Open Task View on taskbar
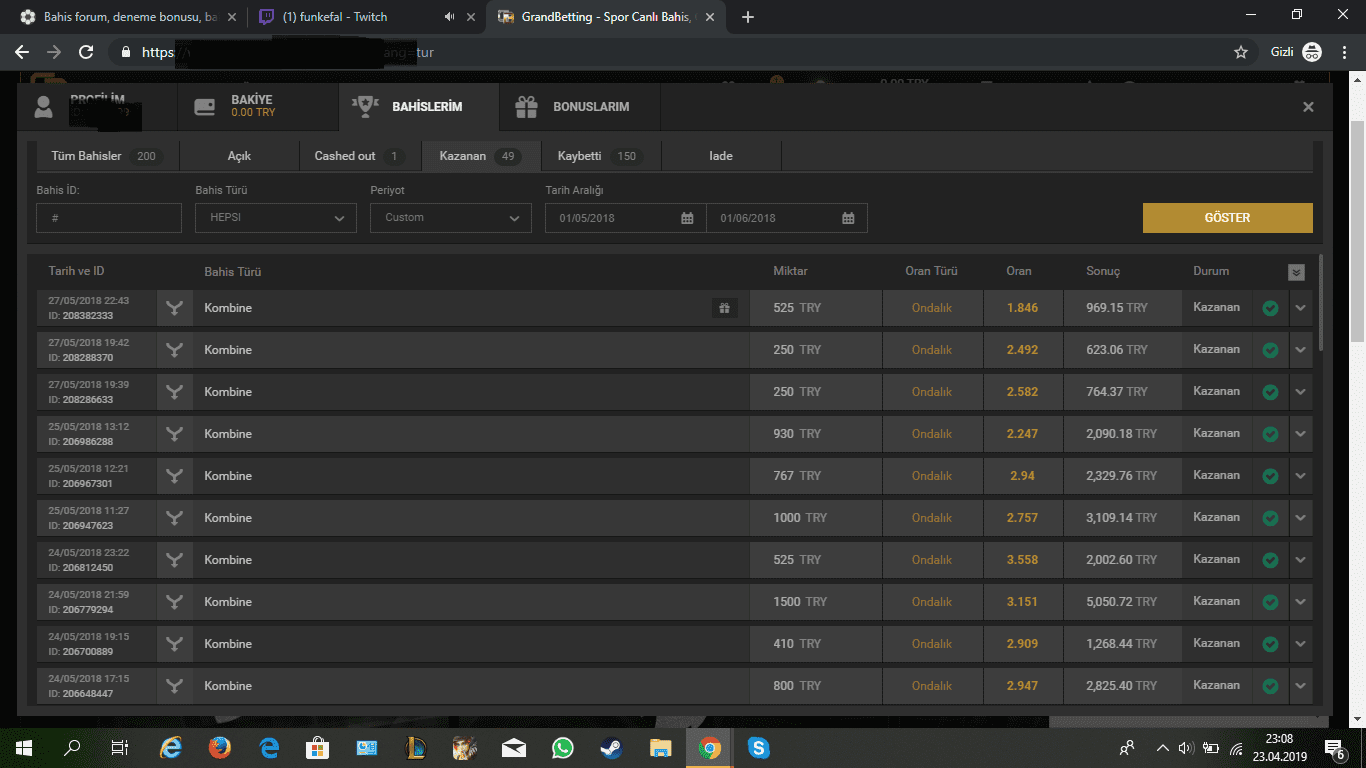Viewport: 1366px width, 768px height. 120,748
